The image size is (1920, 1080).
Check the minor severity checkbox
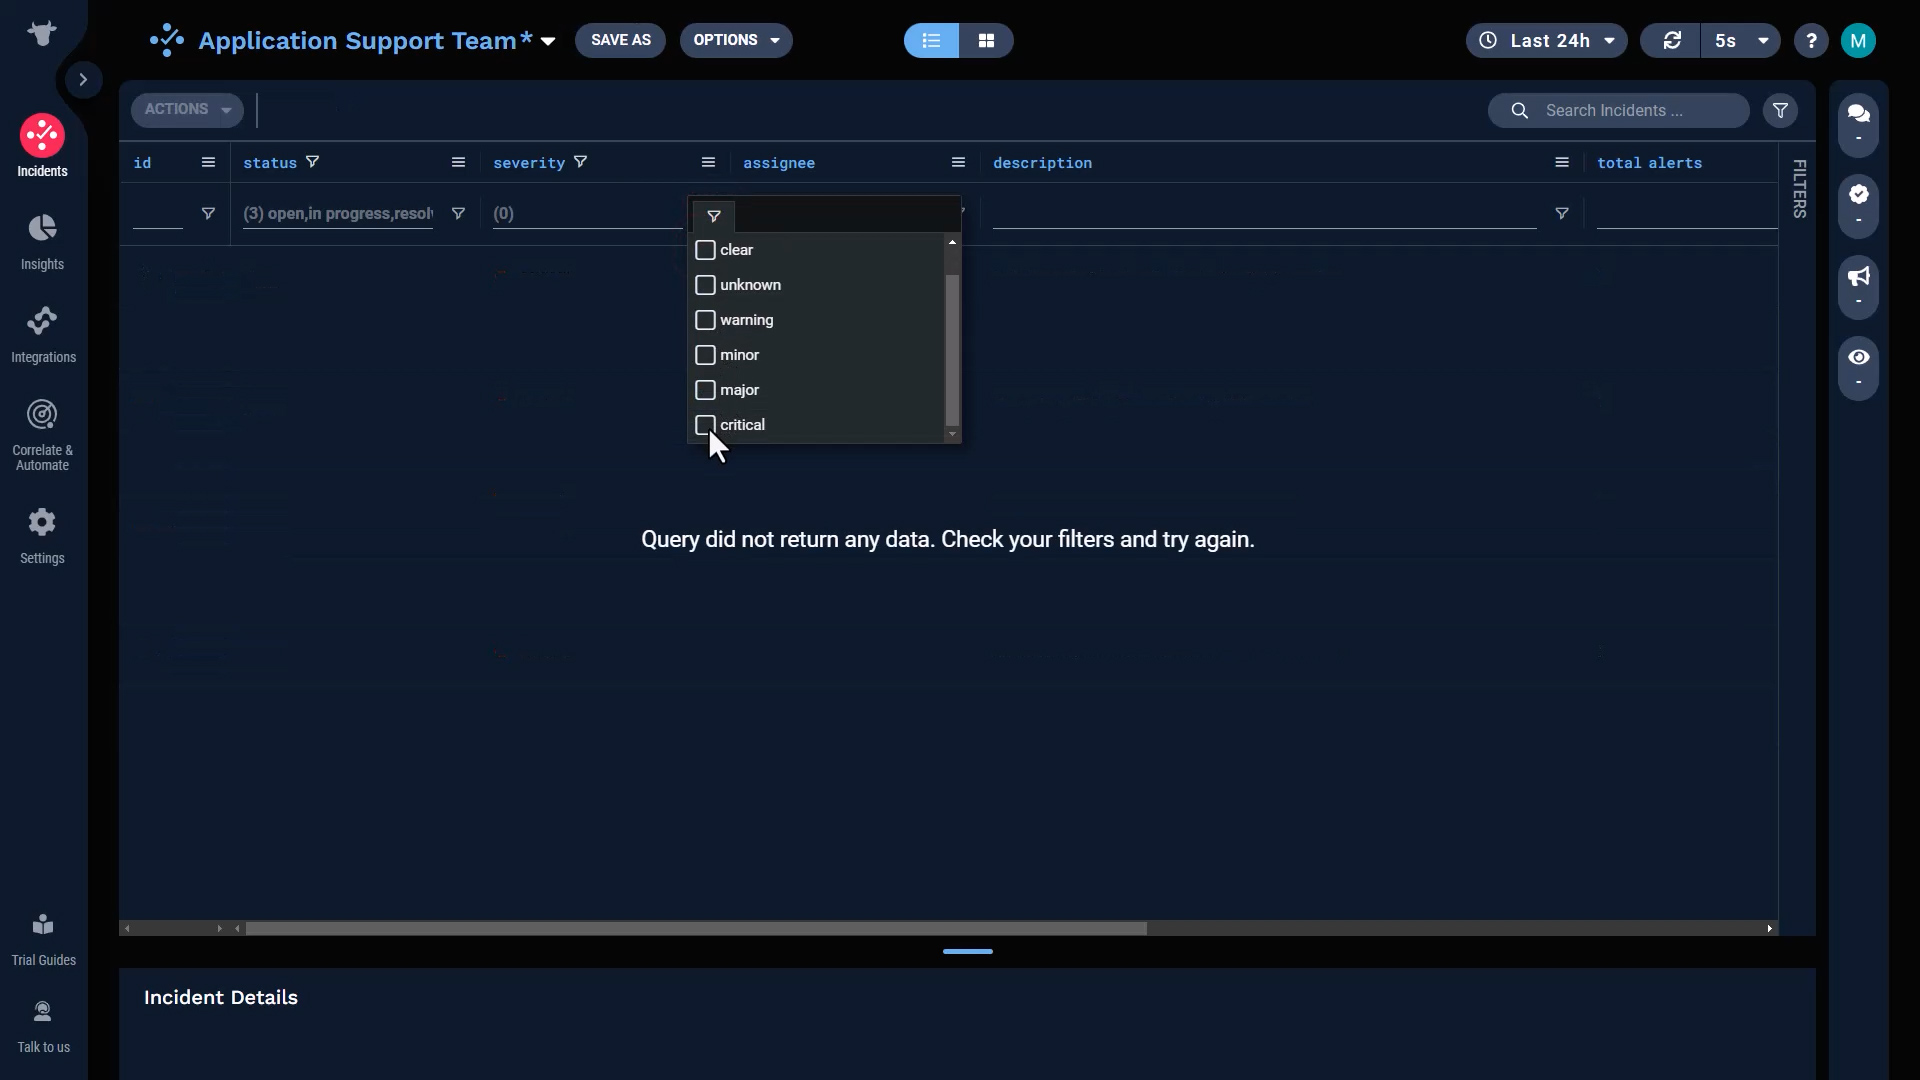[705, 355]
